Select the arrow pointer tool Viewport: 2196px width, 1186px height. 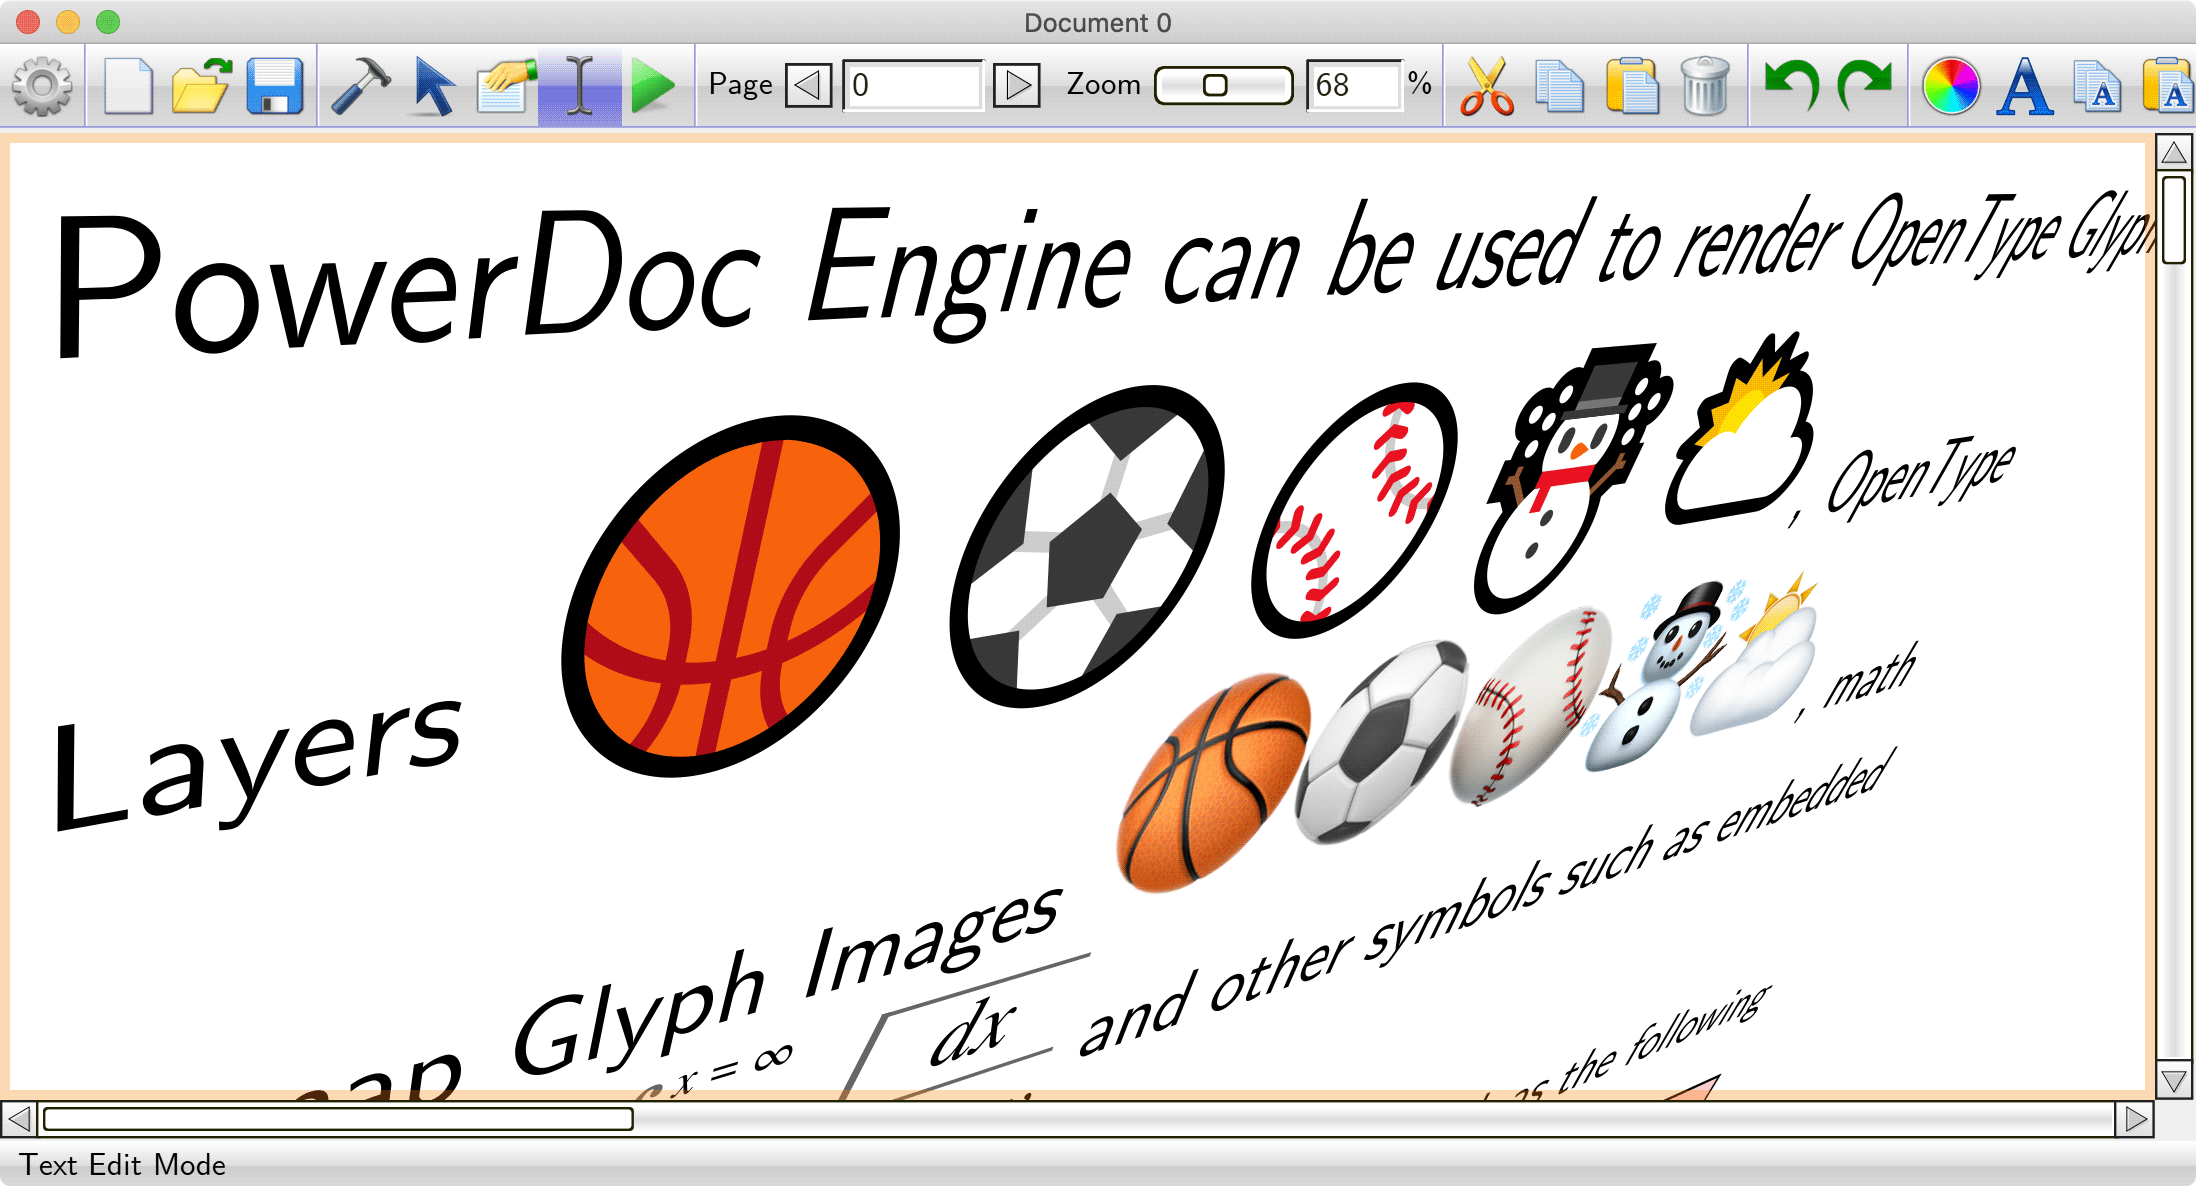coord(433,86)
